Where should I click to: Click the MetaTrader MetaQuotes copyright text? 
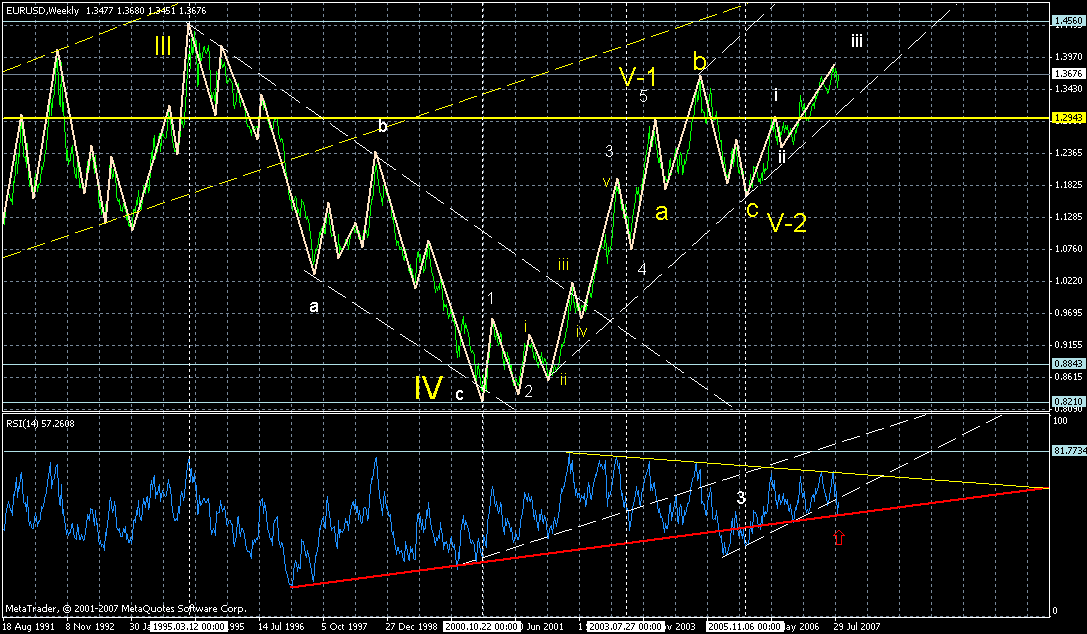pos(125,609)
